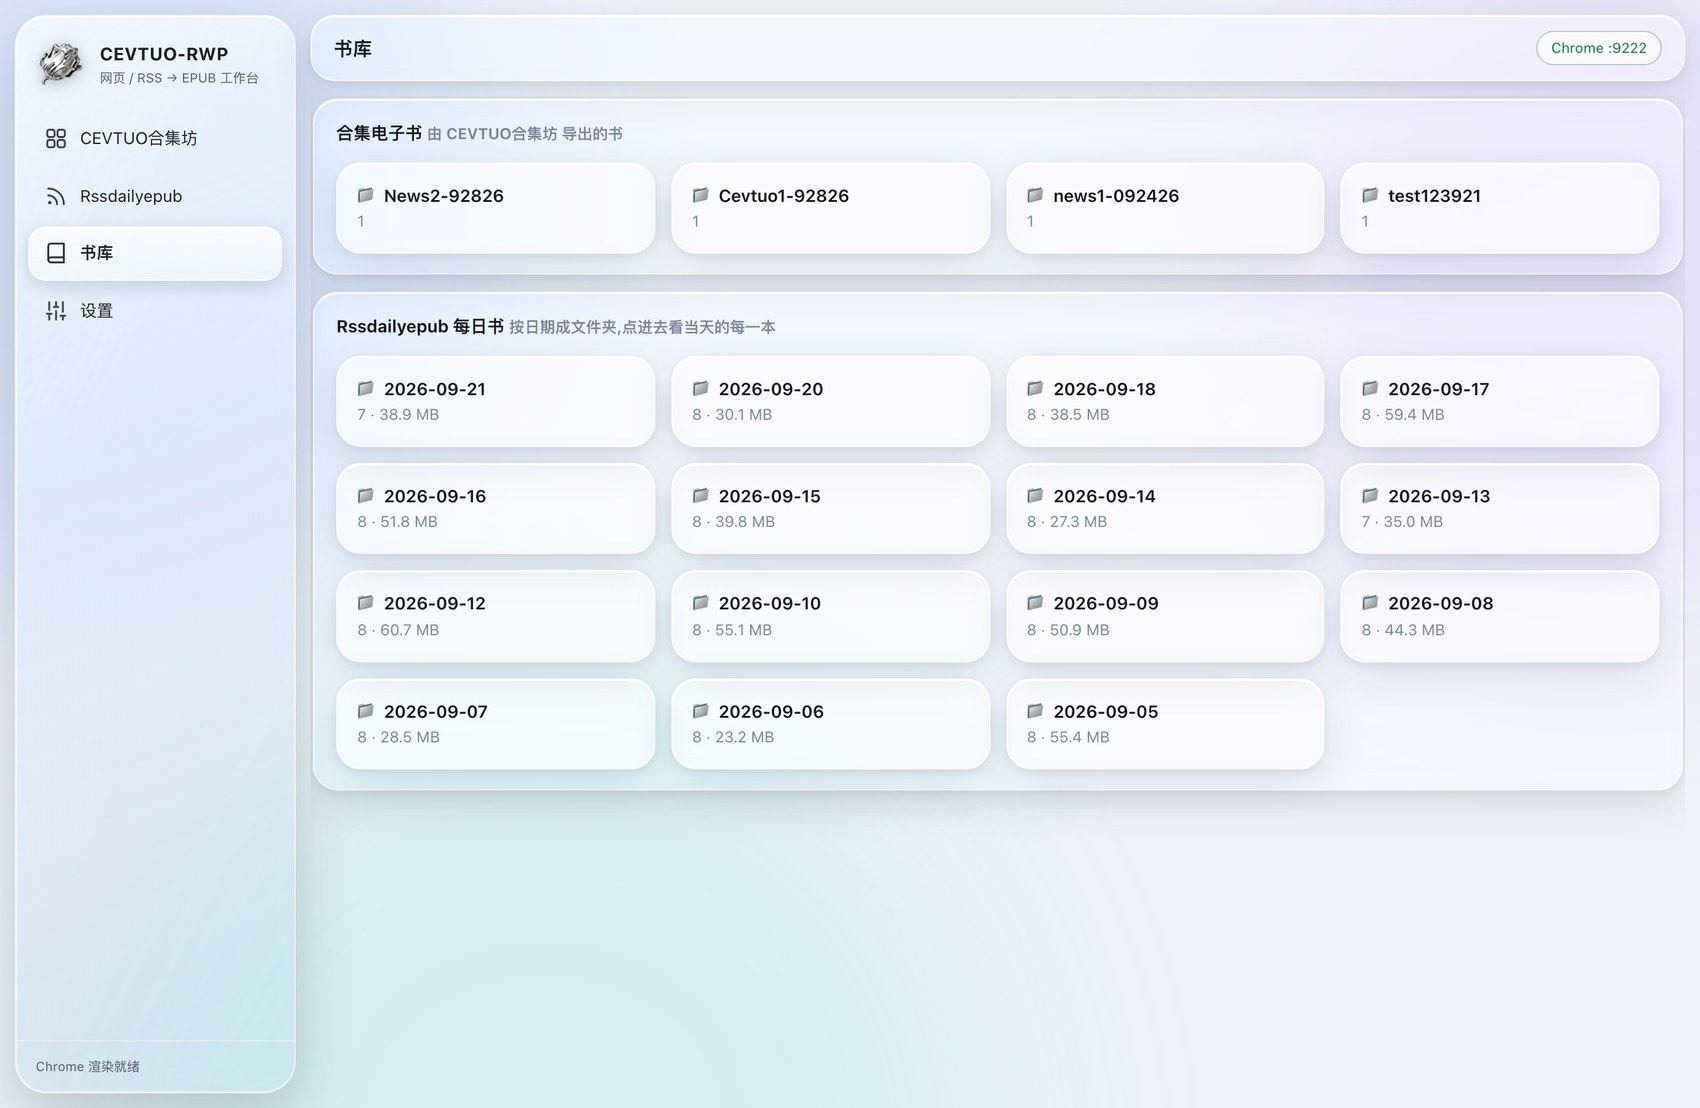This screenshot has height=1108, width=1700.
Task: Click the Chrome :9222 status badge
Action: point(1598,48)
